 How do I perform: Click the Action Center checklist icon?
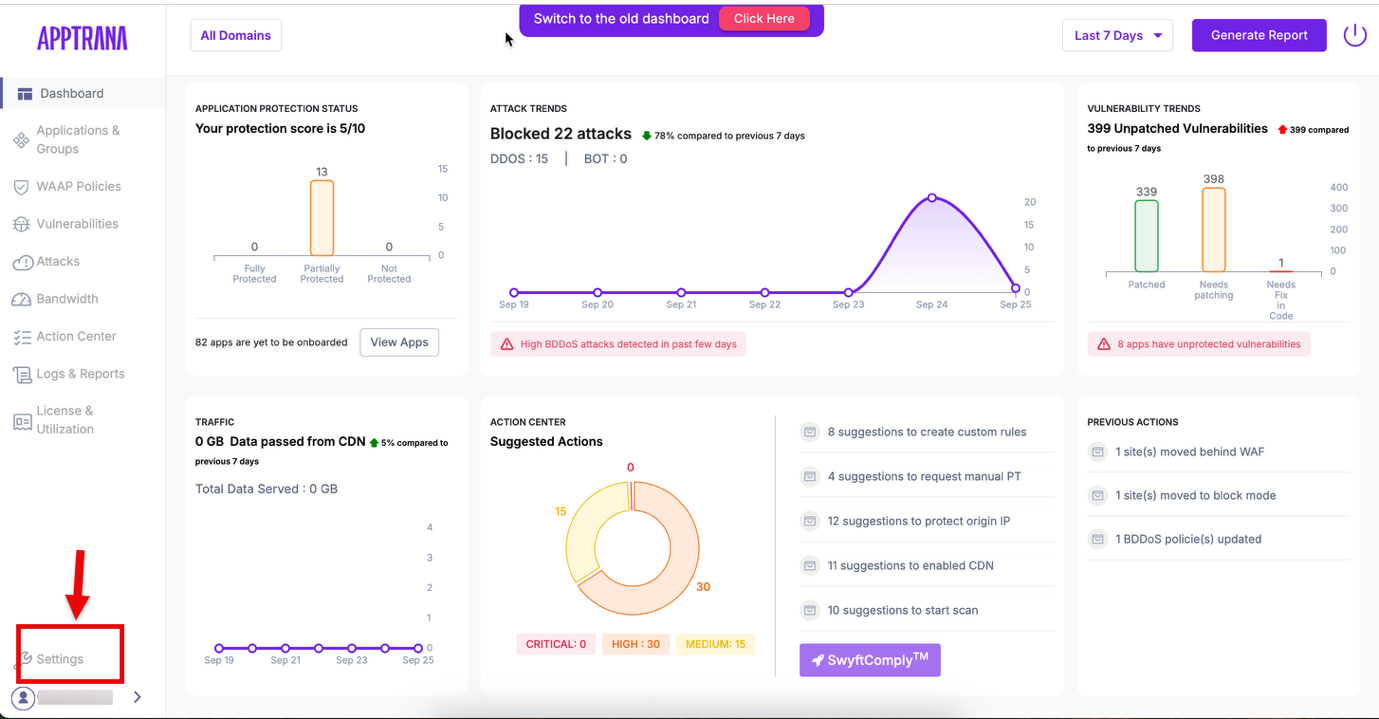click(21, 337)
